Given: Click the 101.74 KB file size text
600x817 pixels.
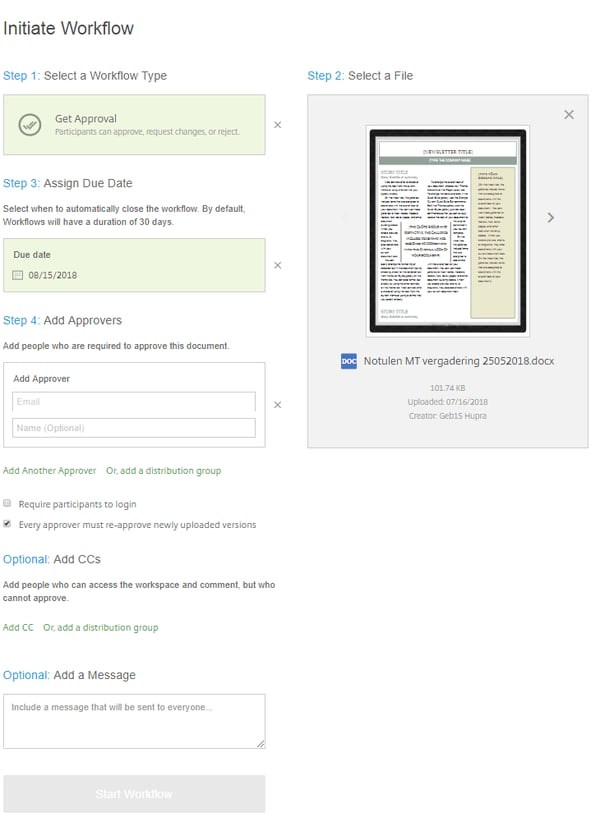Looking at the screenshot, I should click(x=447, y=388).
